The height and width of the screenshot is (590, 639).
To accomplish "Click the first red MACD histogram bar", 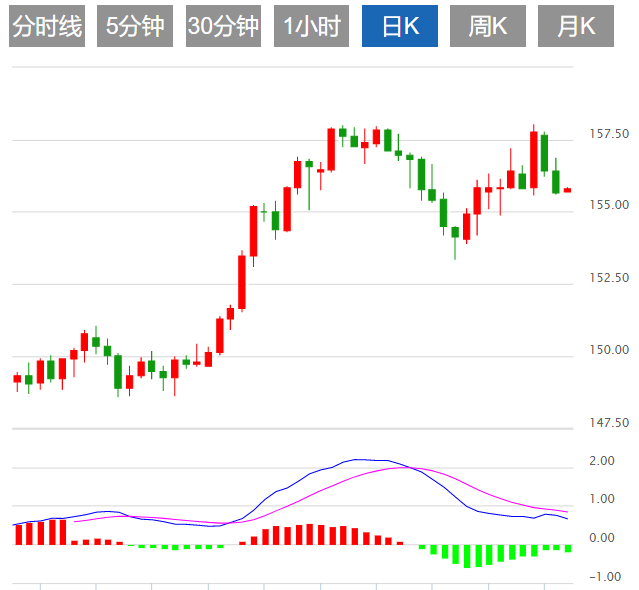I will pyautogui.click(x=19, y=535).
